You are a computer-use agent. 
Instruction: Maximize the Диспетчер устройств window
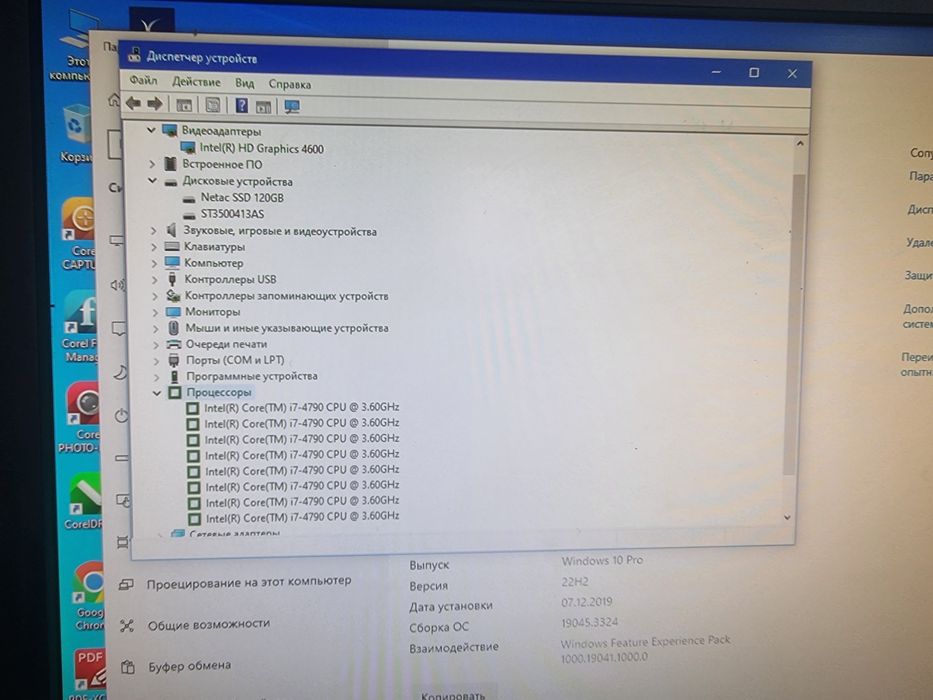754,72
